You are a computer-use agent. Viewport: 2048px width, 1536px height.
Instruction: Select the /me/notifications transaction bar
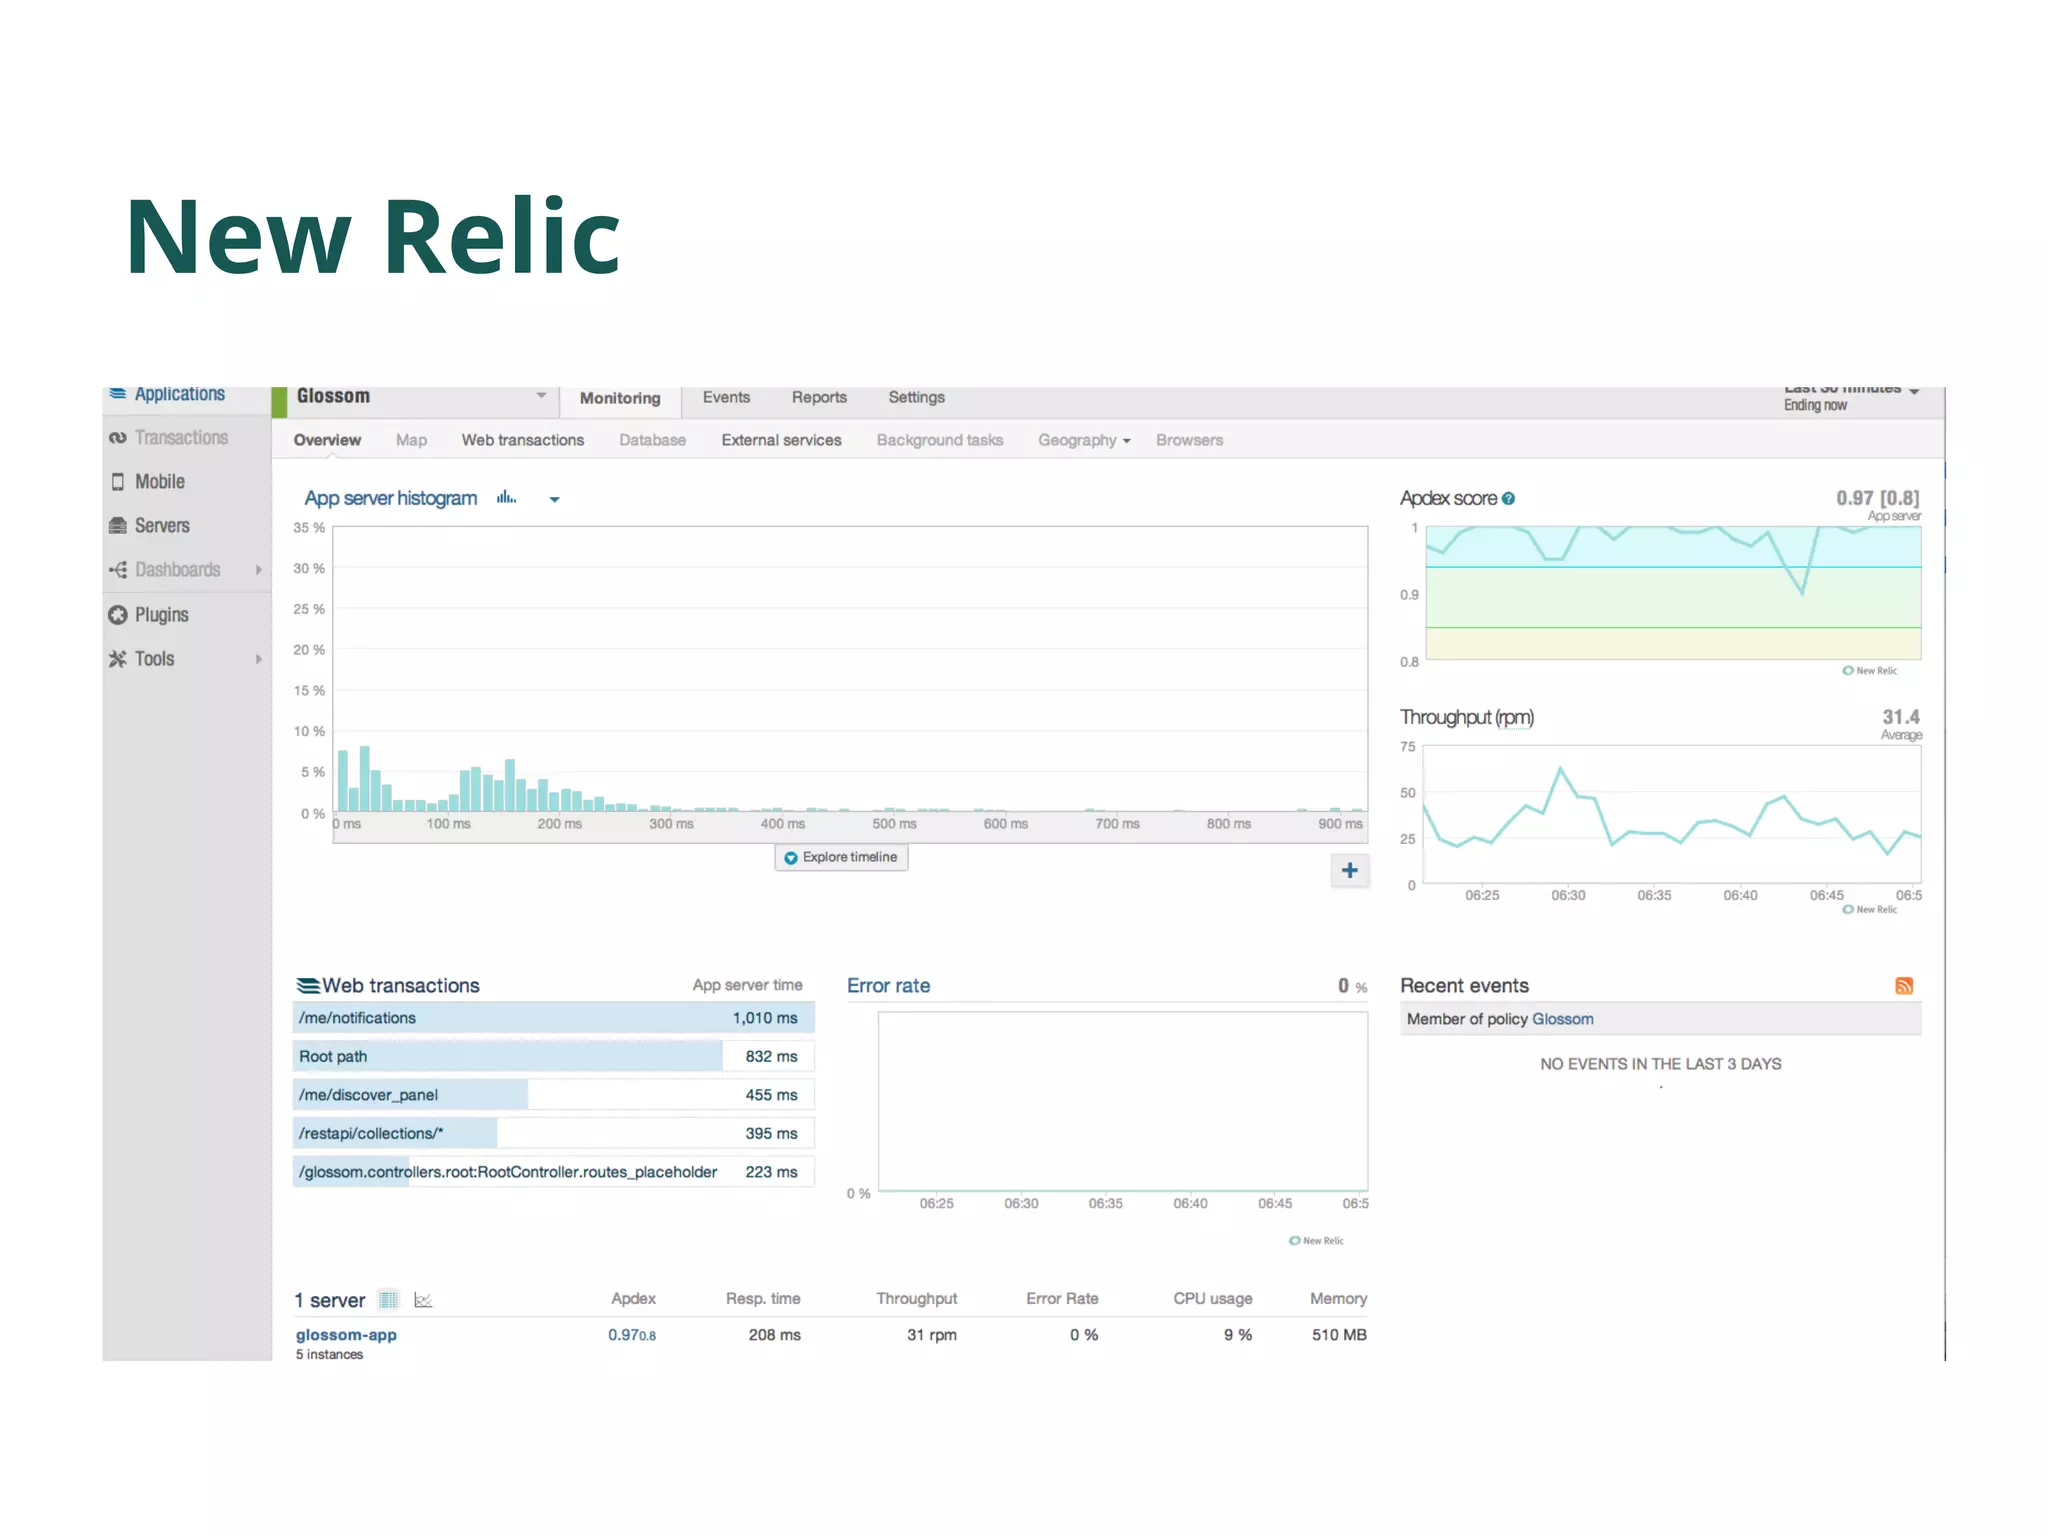[x=553, y=1018]
